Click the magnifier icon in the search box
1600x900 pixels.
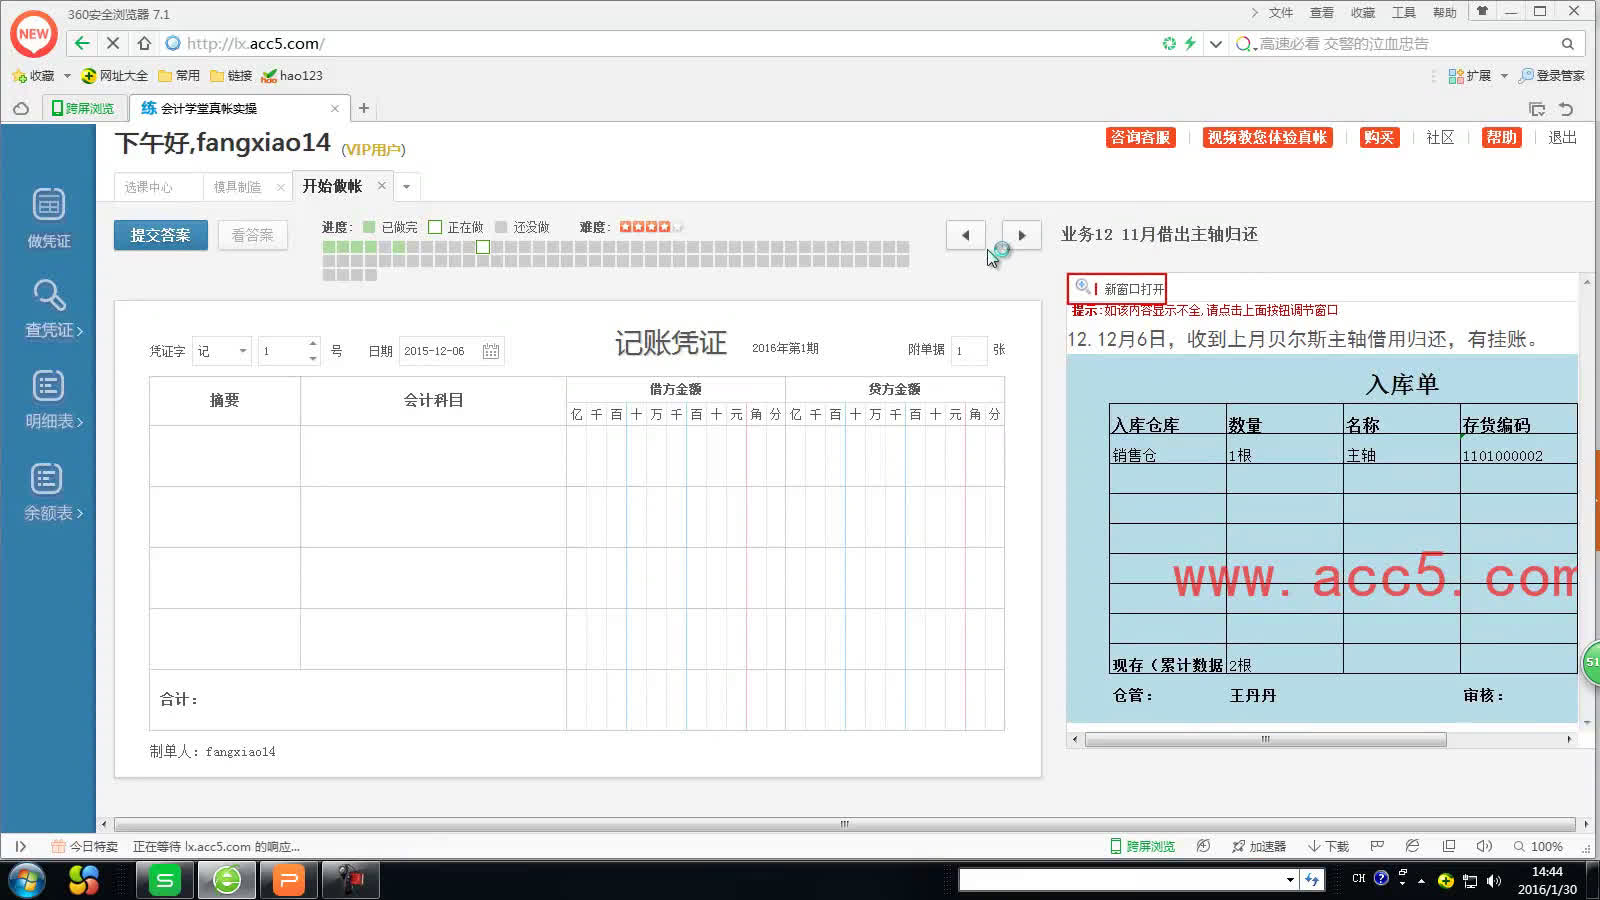point(1568,43)
